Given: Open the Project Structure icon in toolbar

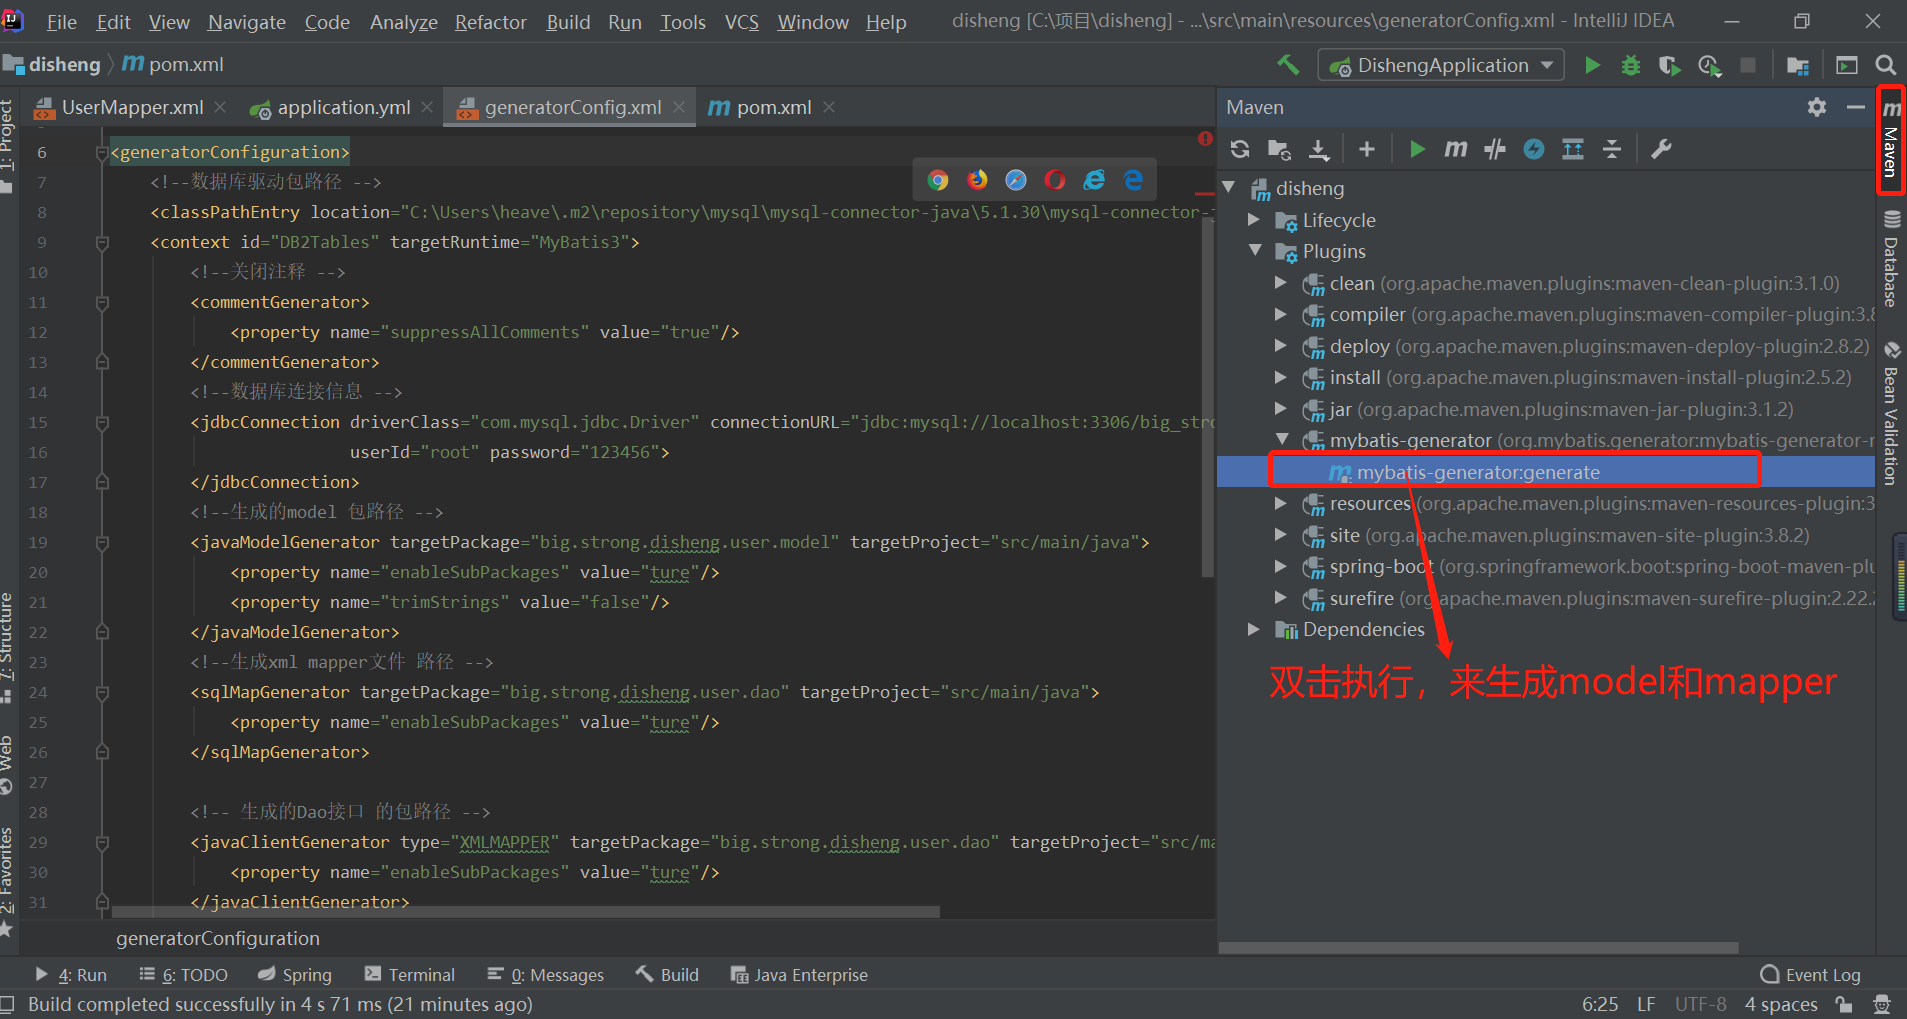Looking at the screenshot, I should (1798, 65).
